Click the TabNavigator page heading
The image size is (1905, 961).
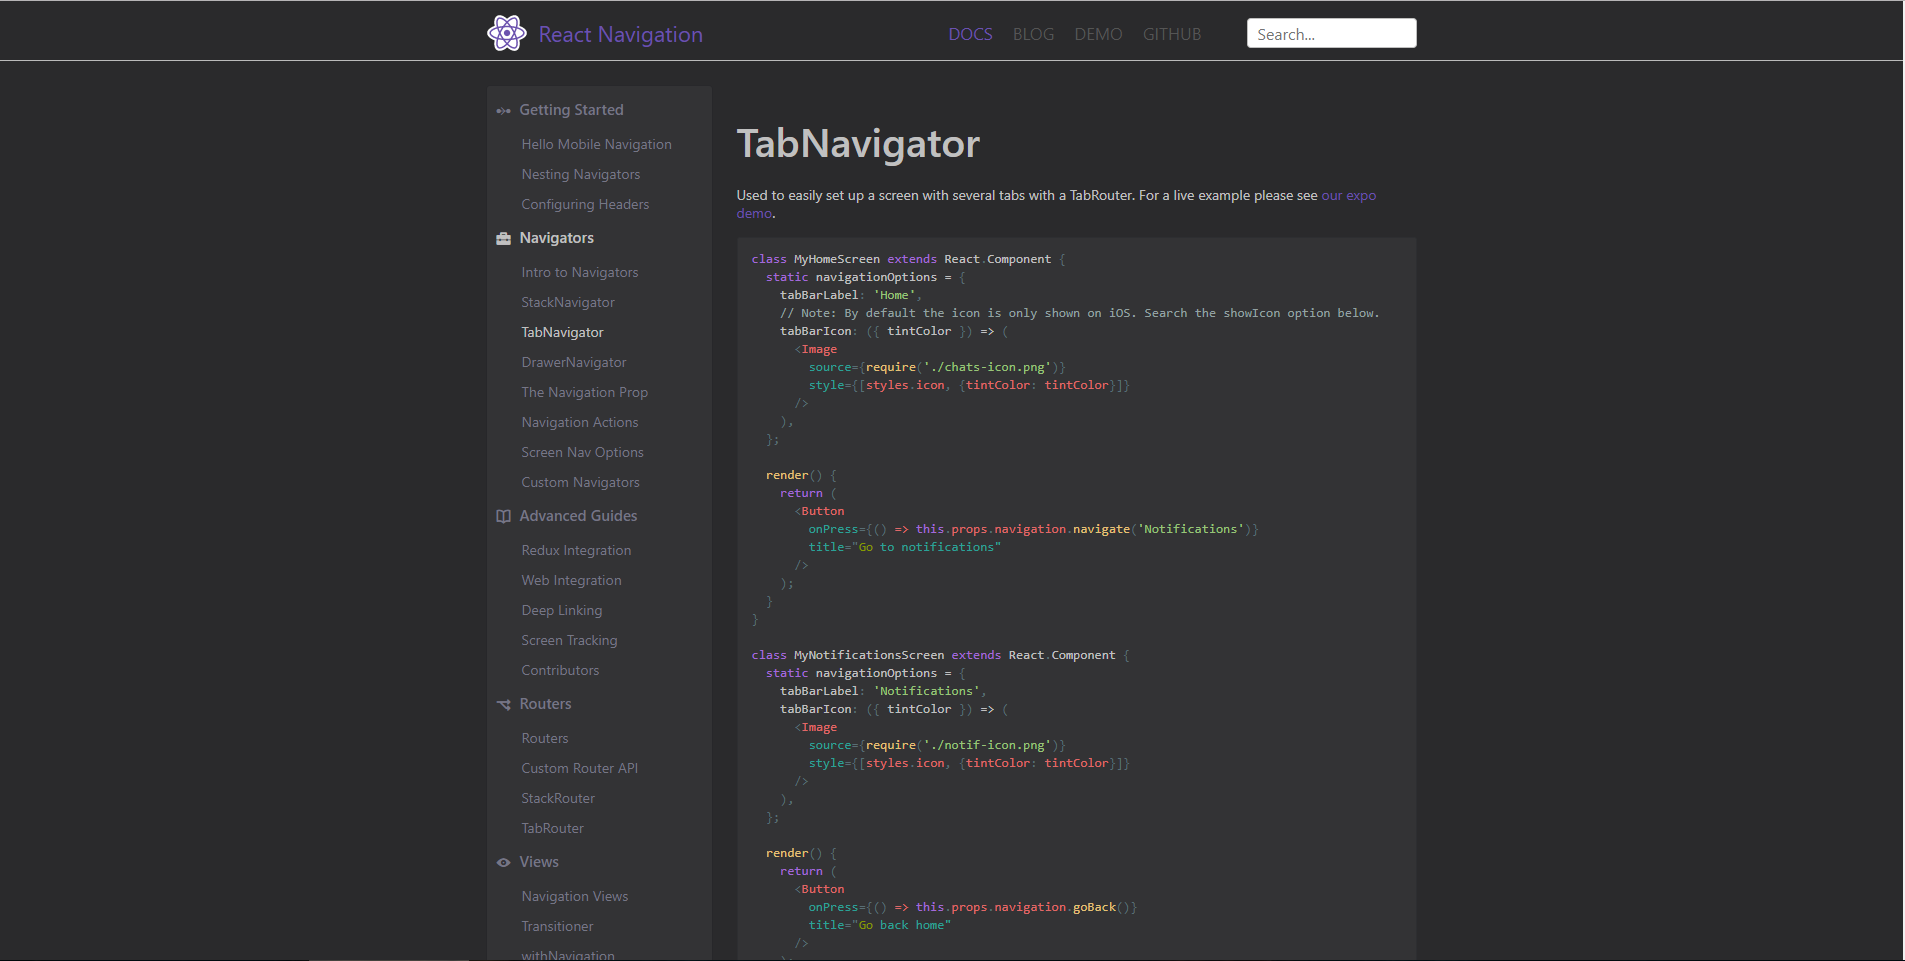[x=858, y=144]
